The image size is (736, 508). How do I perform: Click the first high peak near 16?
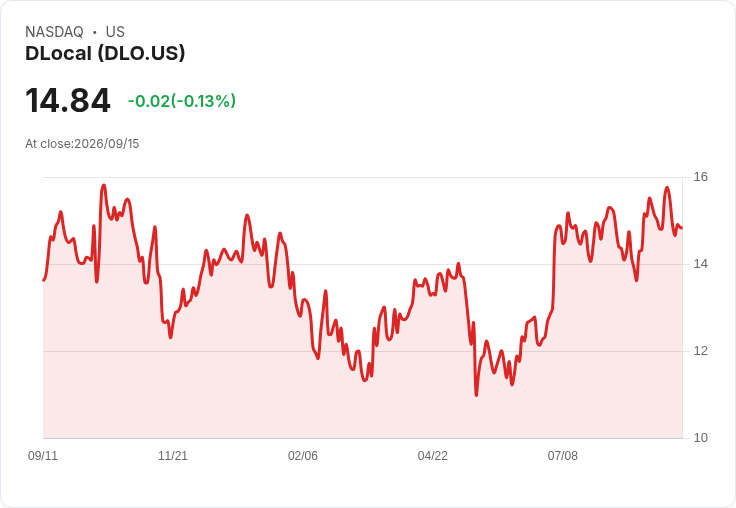pyautogui.click(x=104, y=185)
